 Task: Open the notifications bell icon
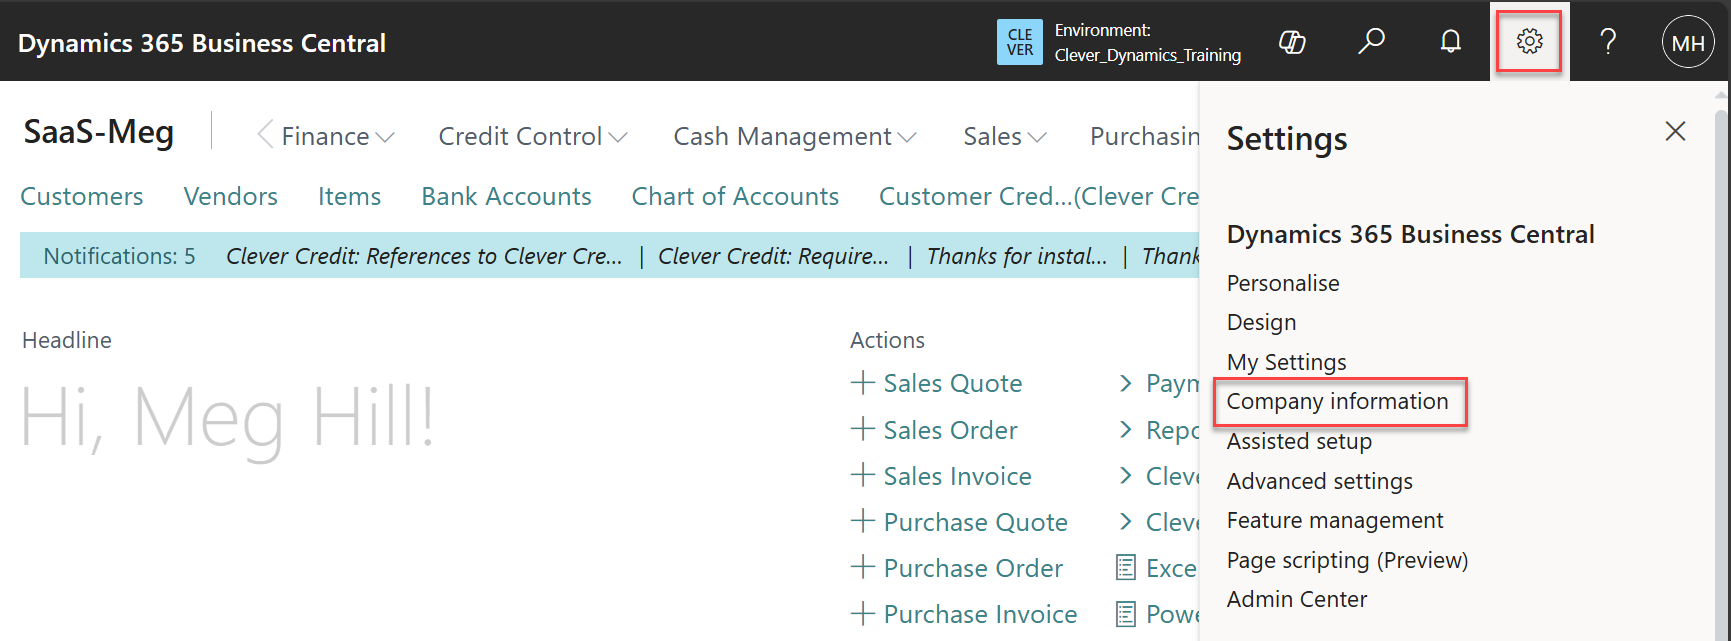(1450, 41)
